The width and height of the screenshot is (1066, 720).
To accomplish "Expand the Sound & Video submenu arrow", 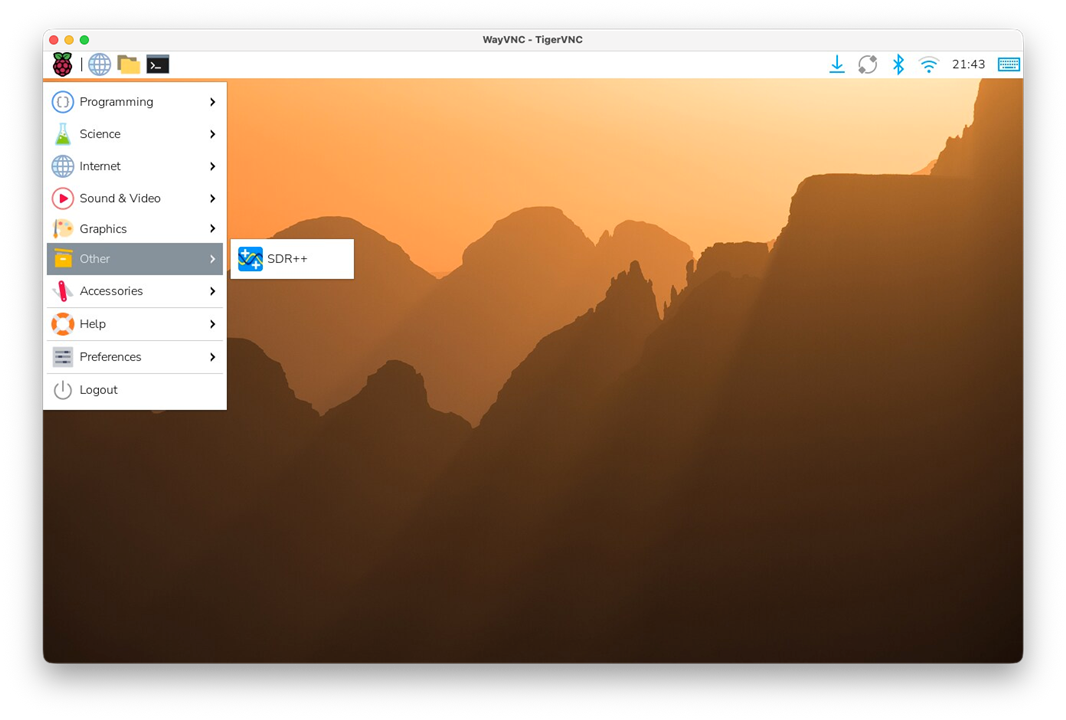I will pos(213,199).
